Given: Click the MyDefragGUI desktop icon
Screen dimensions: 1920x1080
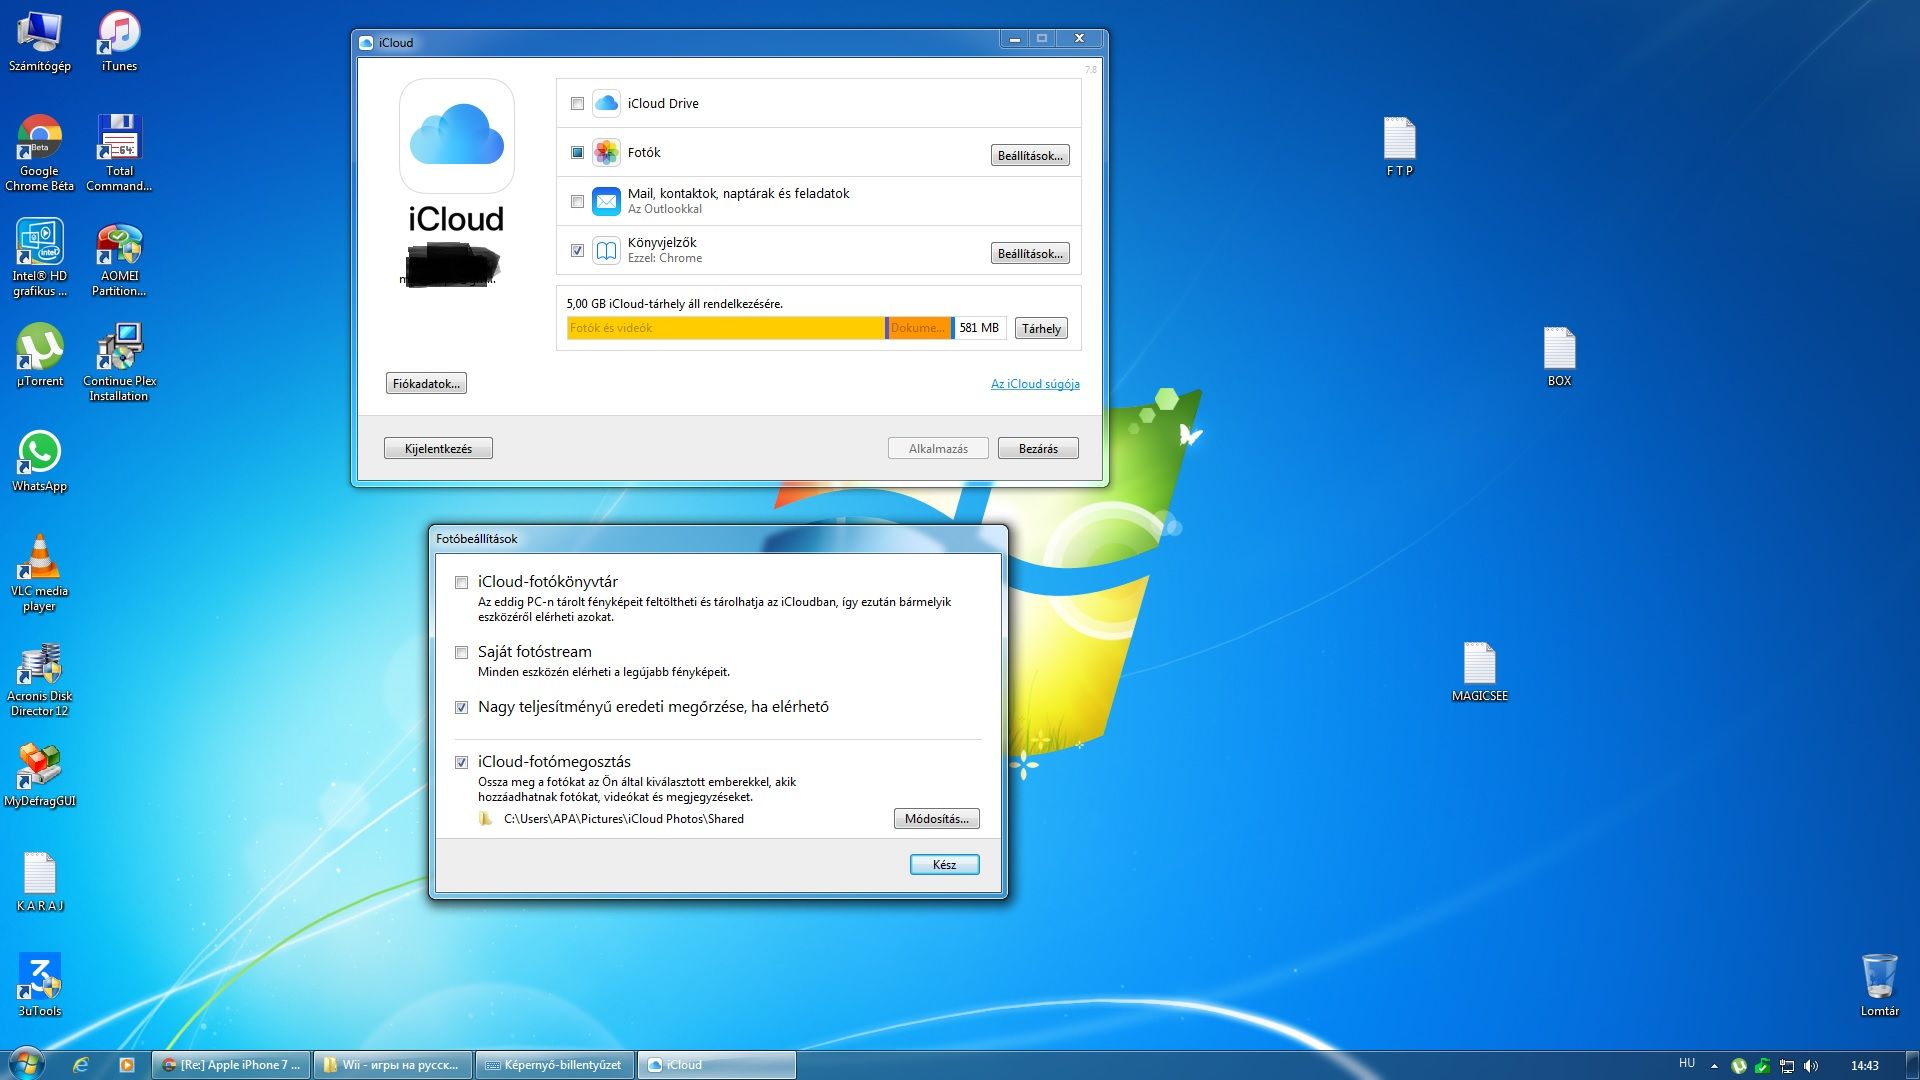Looking at the screenshot, I should [x=39, y=775].
